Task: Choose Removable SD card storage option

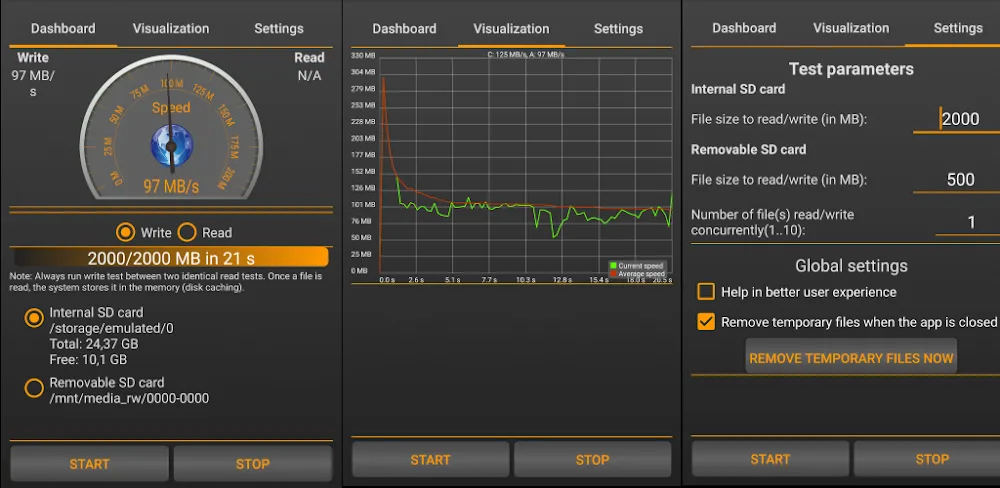Action: click(x=34, y=388)
